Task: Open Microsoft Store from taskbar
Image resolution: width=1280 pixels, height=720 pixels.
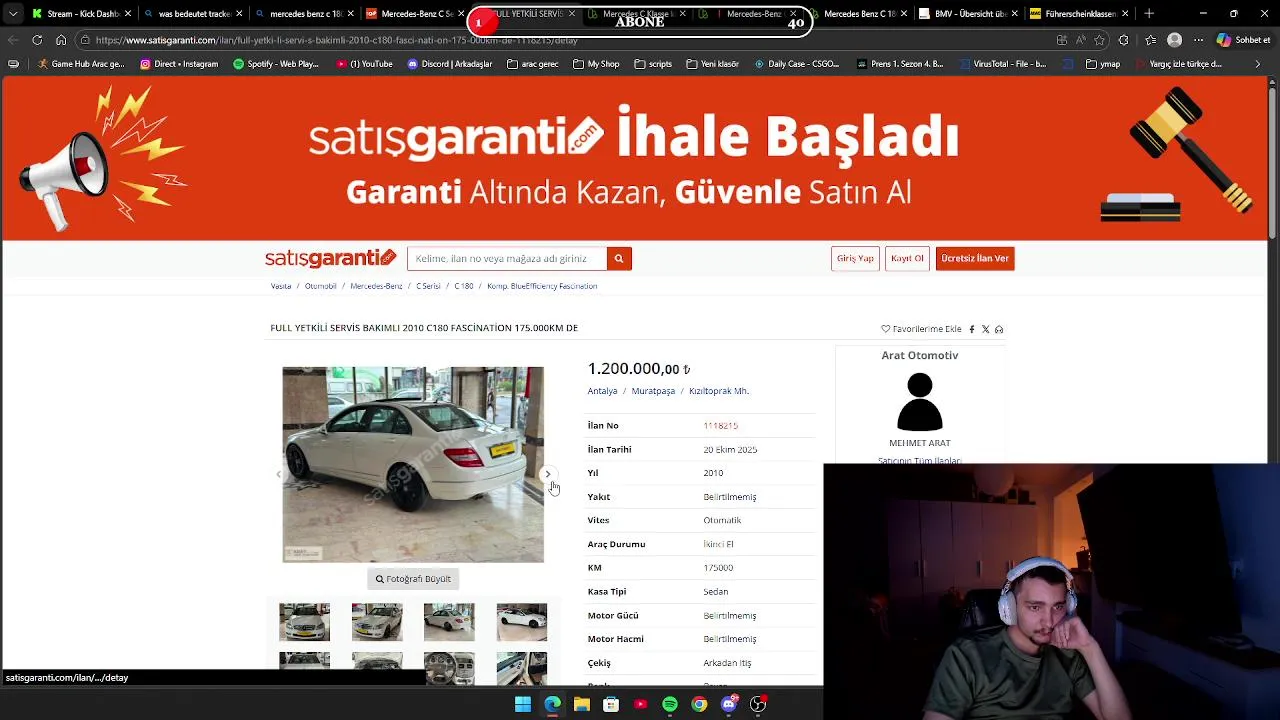Action: (x=611, y=704)
